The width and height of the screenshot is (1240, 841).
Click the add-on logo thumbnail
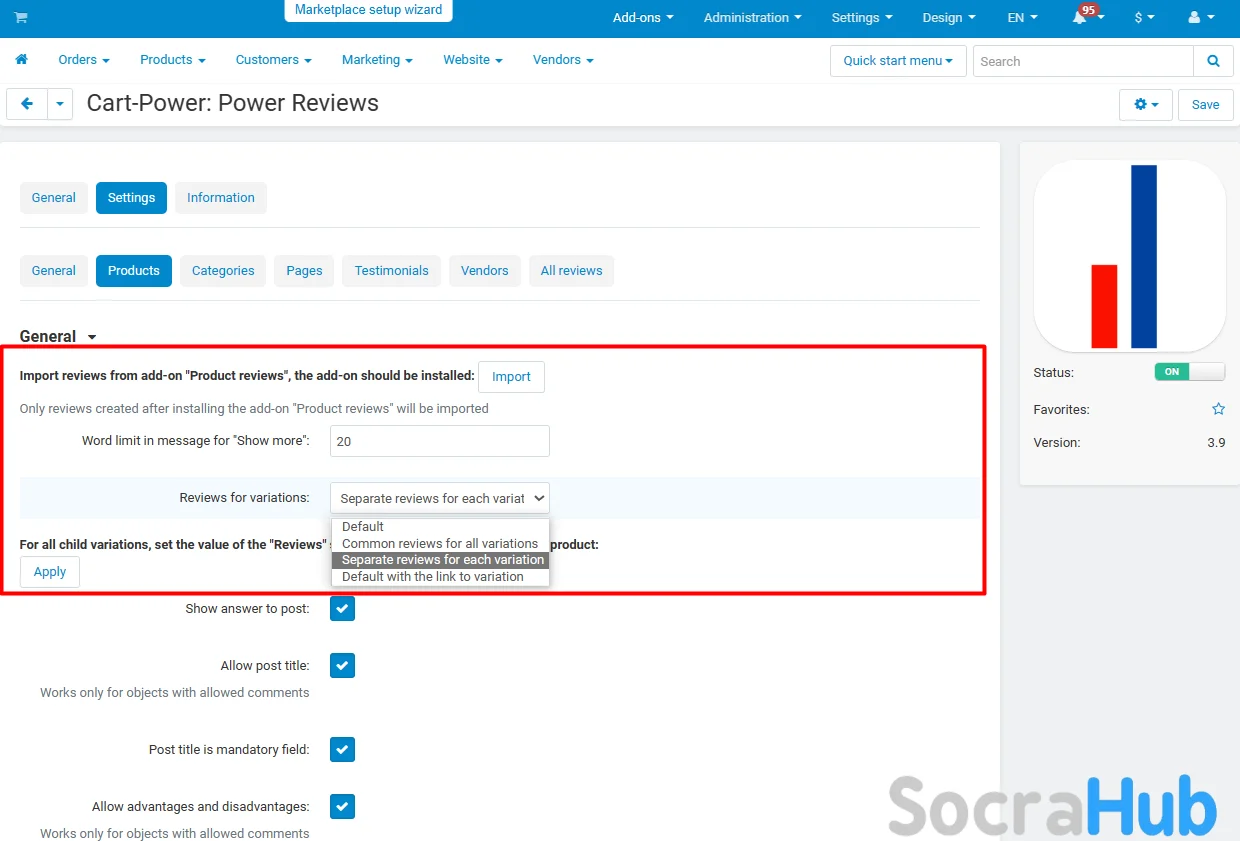[x=1130, y=256]
